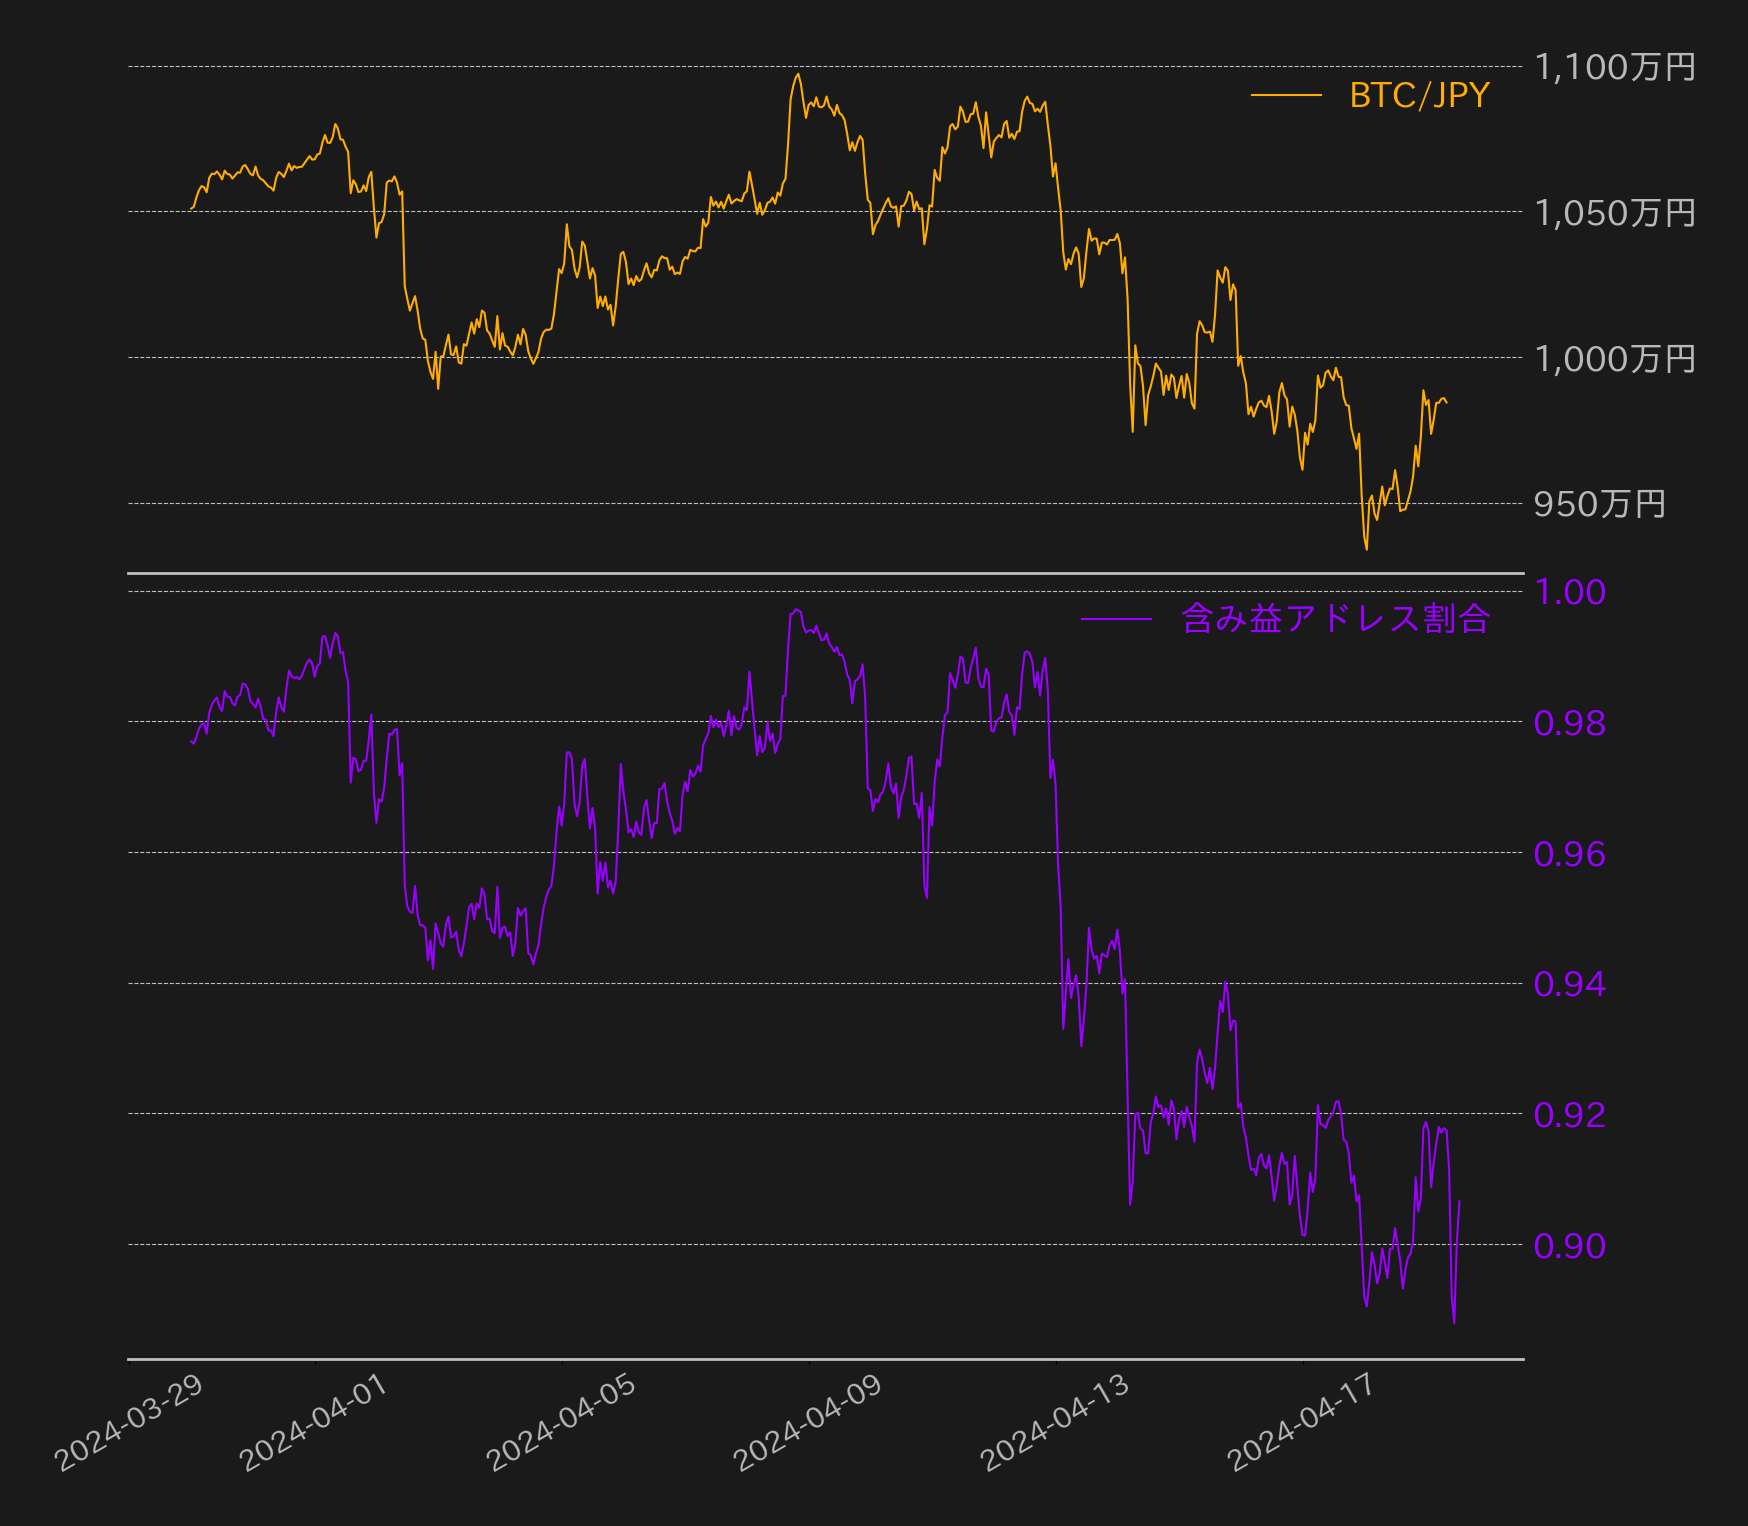1748x1526 pixels.
Task: Select the 1,050万円 axis label
Action: click(x=1615, y=212)
